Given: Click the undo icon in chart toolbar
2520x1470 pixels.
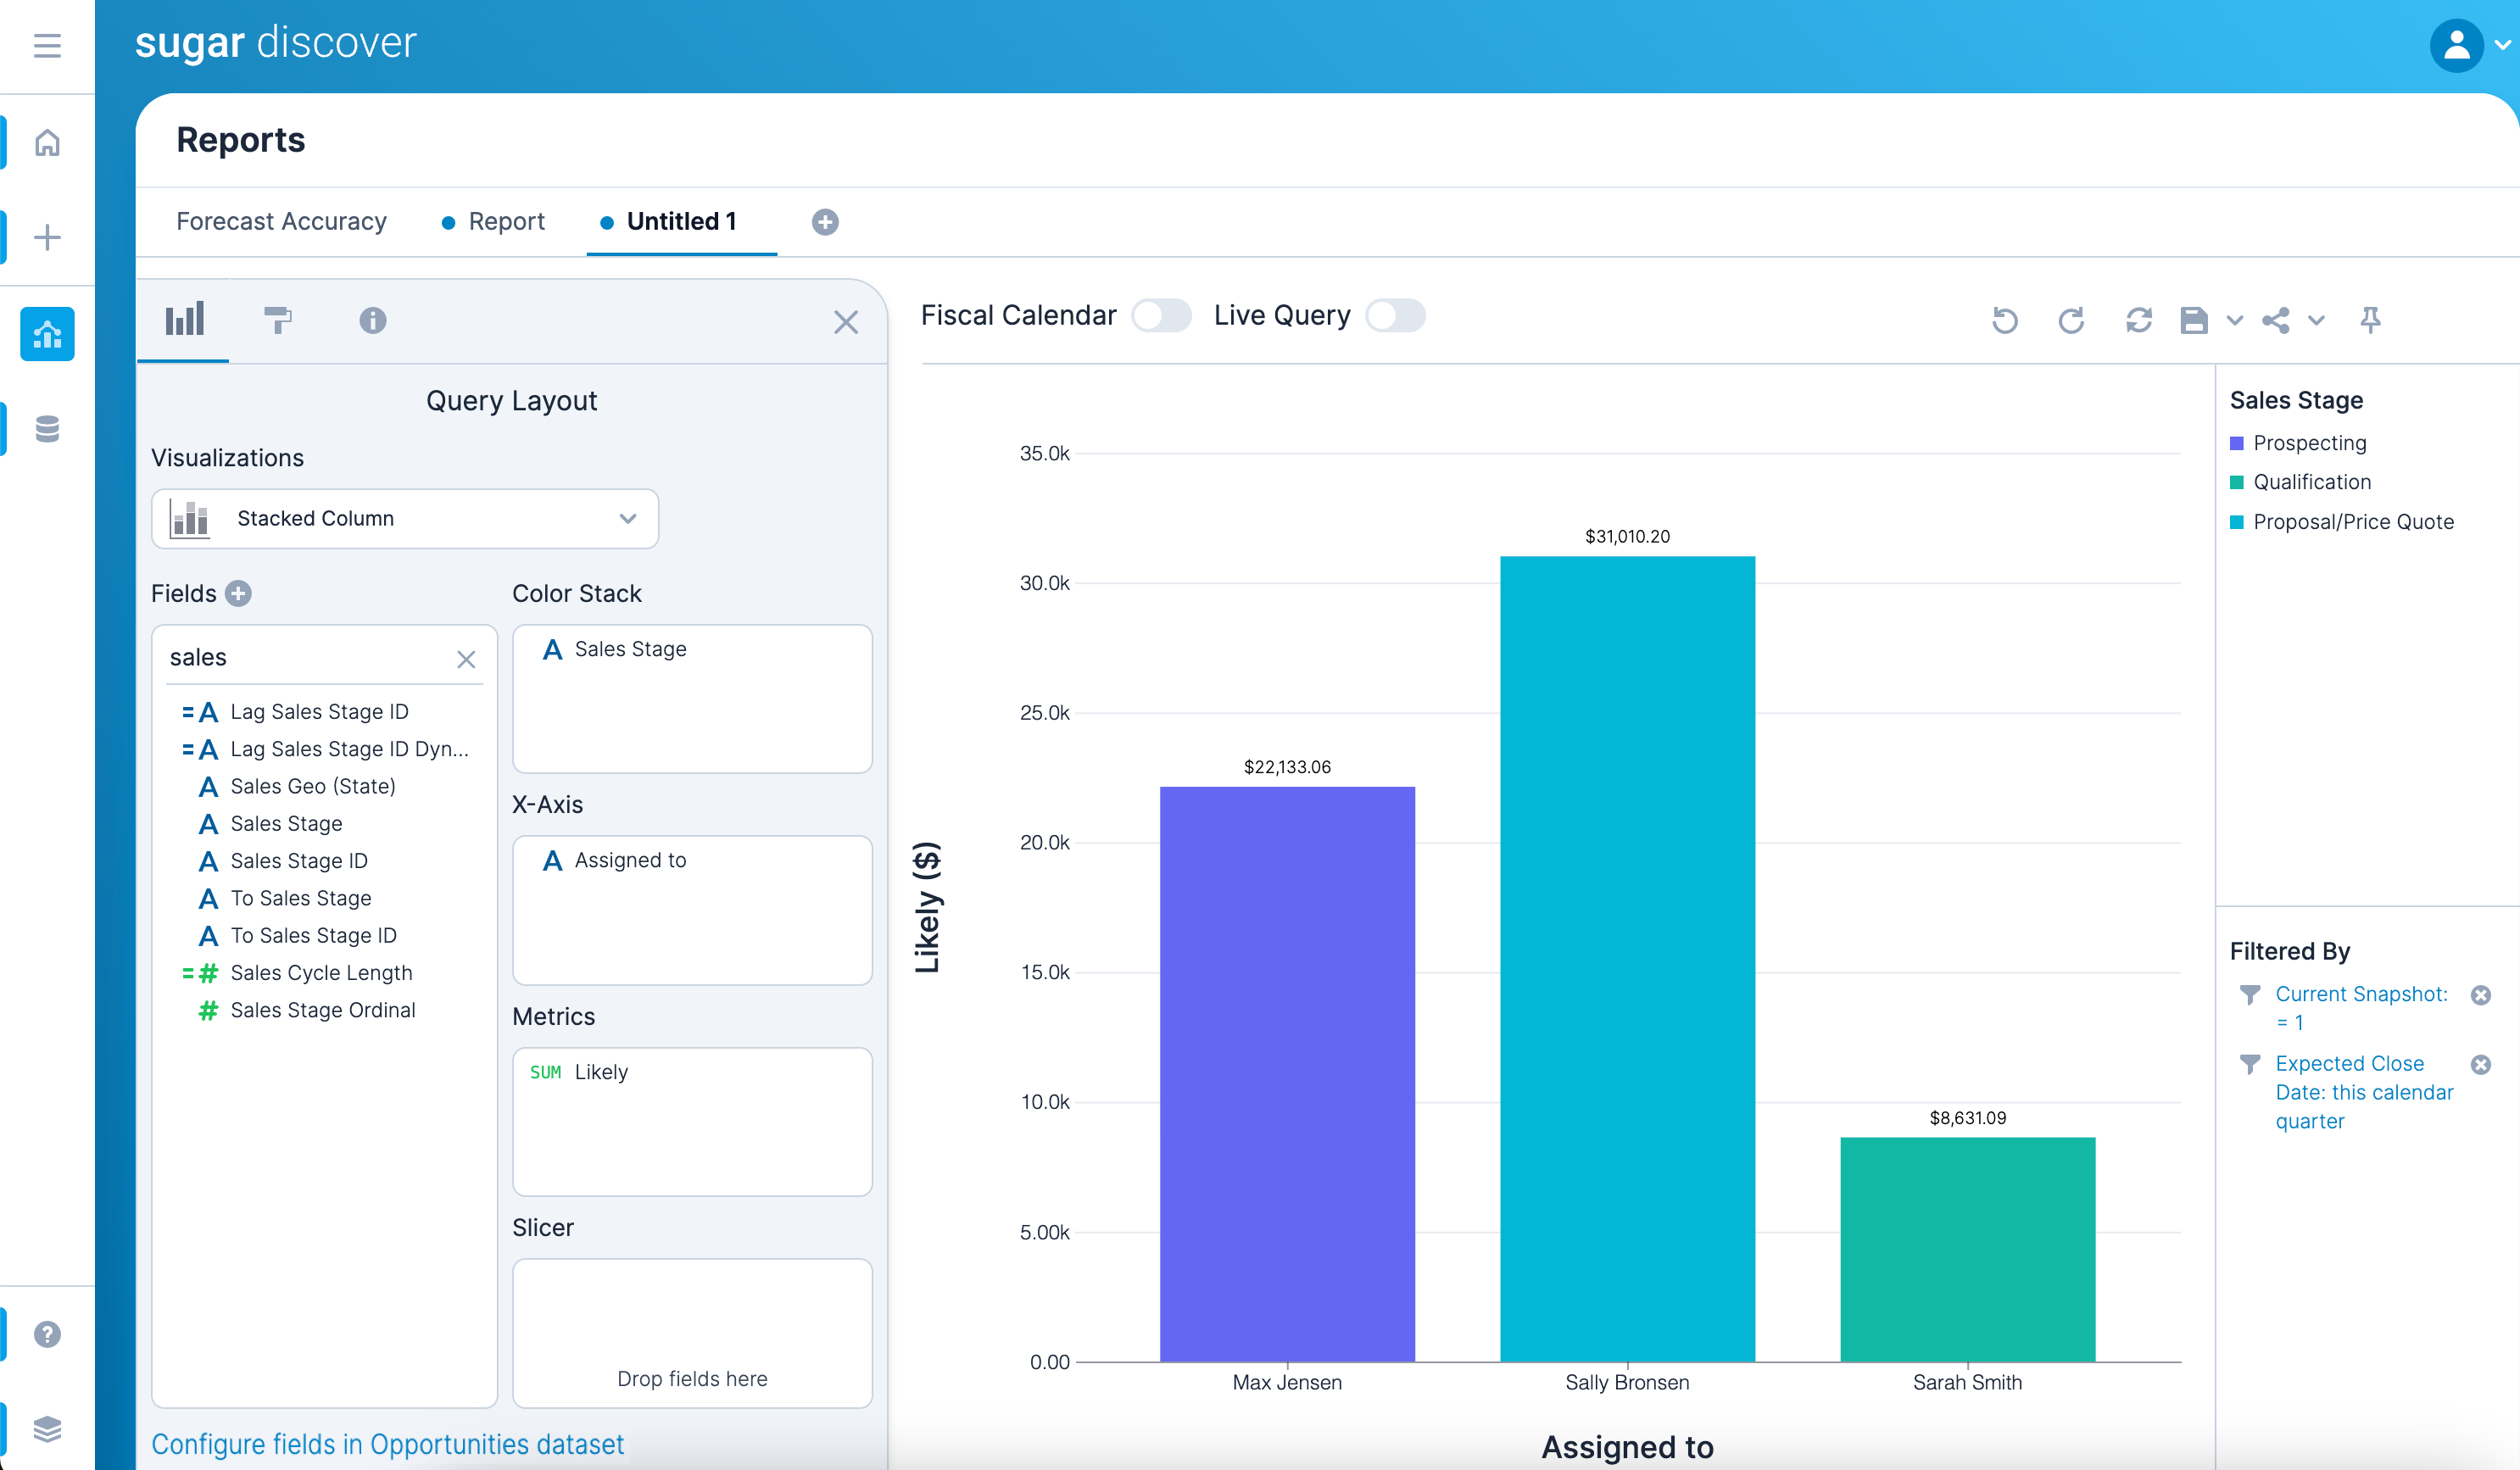Looking at the screenshot, I should 2004,320.
